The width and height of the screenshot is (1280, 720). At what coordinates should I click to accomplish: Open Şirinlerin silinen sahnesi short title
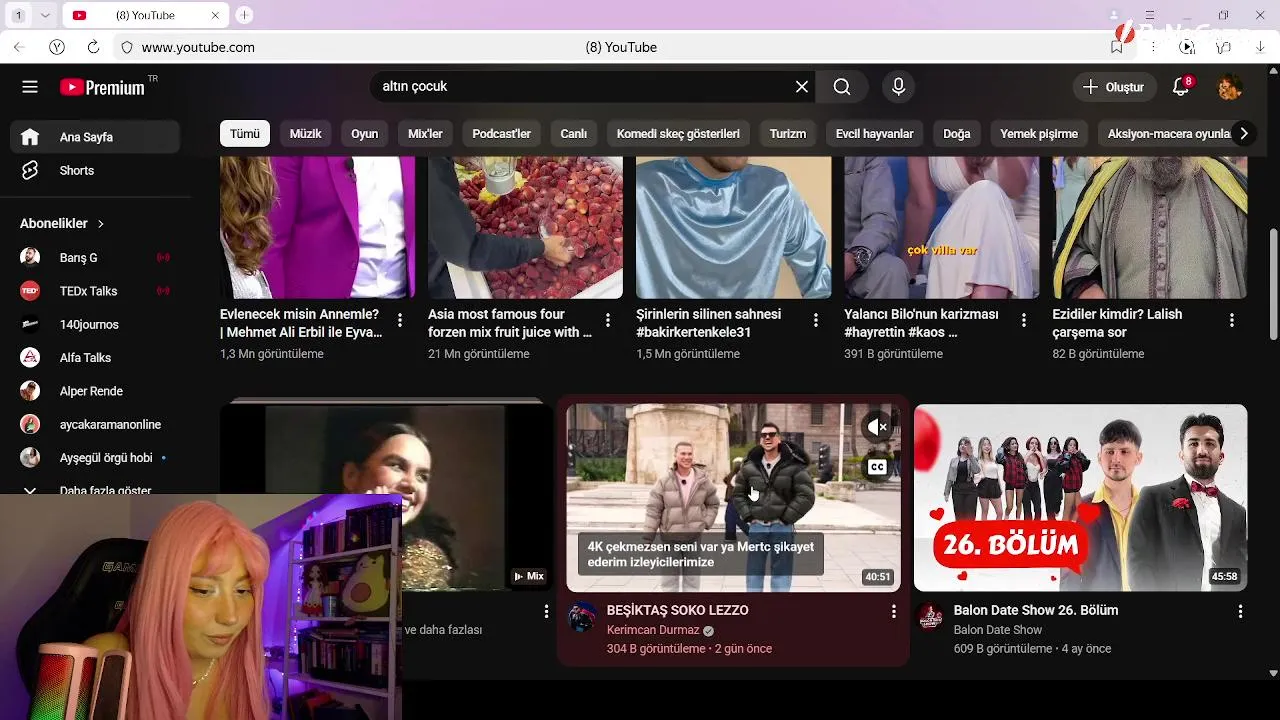pyautogui.click(x=708, y=323)
